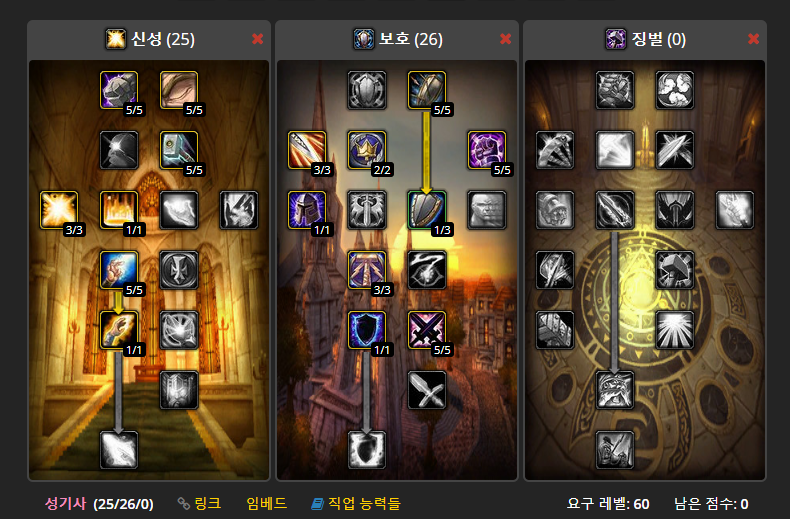
Task: Click the blue shield Blessing of Sanctuary 1/1
Action: coord(367,330)
